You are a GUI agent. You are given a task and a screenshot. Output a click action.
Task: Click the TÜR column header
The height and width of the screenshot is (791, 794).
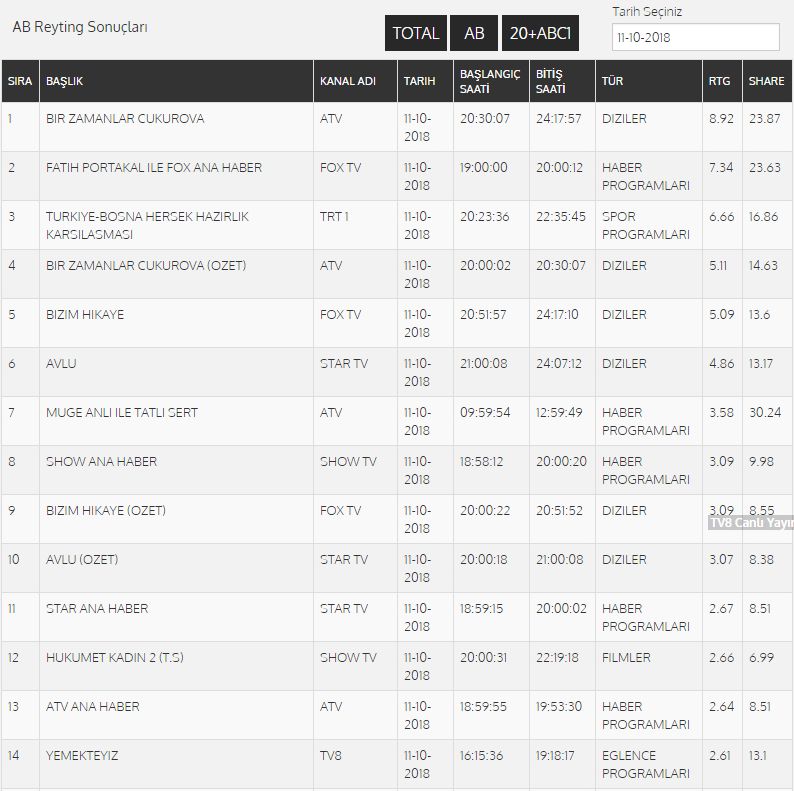tap(612, 81)
